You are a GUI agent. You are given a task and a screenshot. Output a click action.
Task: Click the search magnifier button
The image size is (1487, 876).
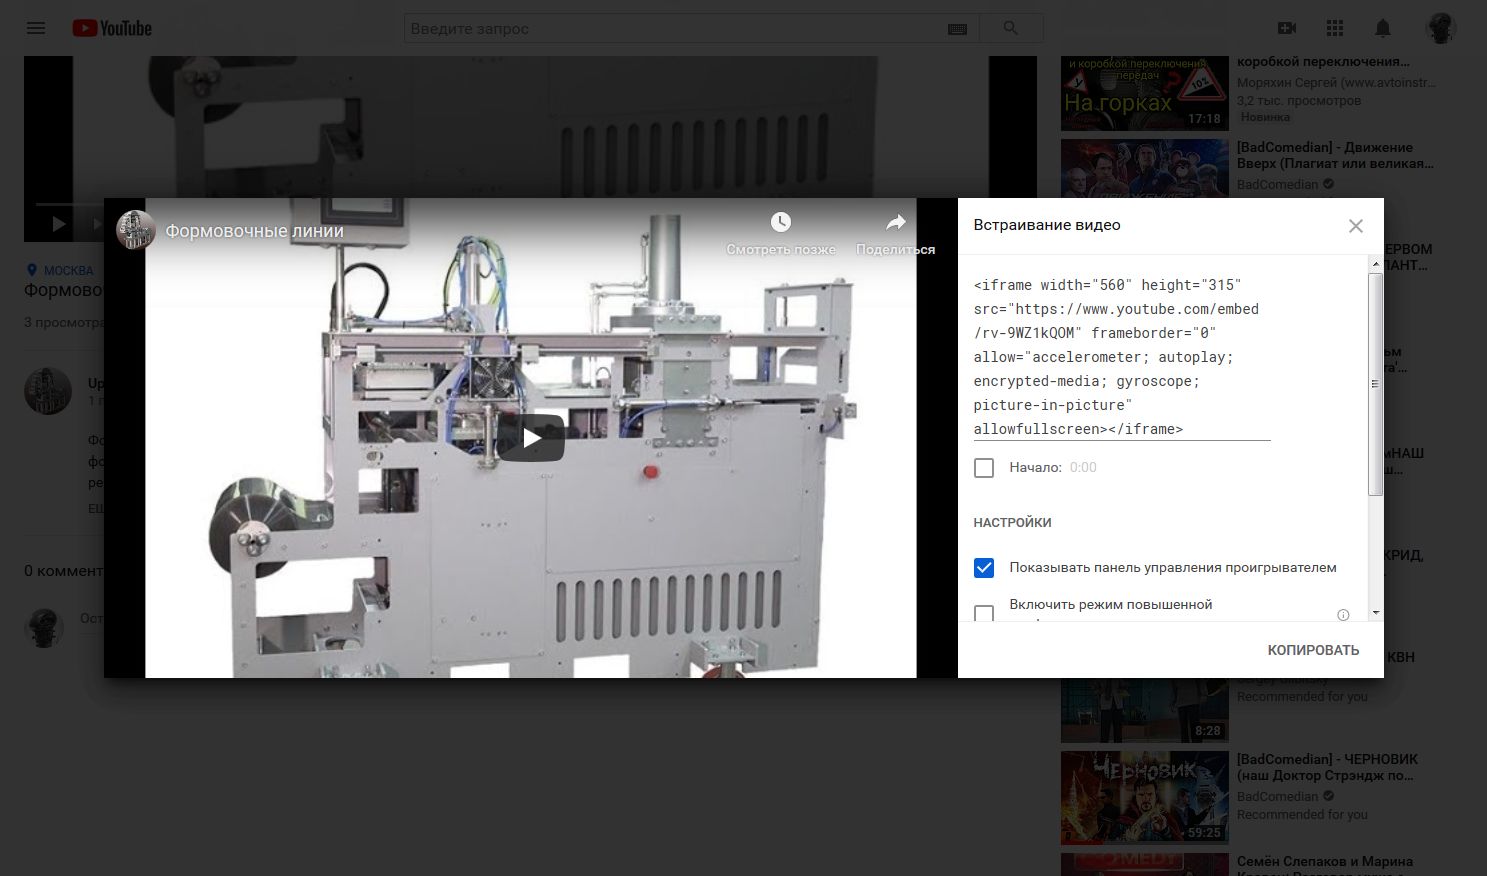coord(1010,28)
